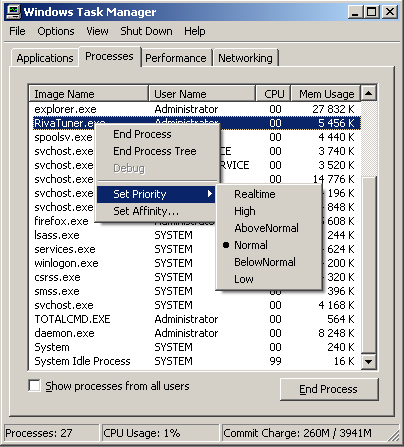
Task: Choose End Process Tree from context menu
Action: [155, 151]
